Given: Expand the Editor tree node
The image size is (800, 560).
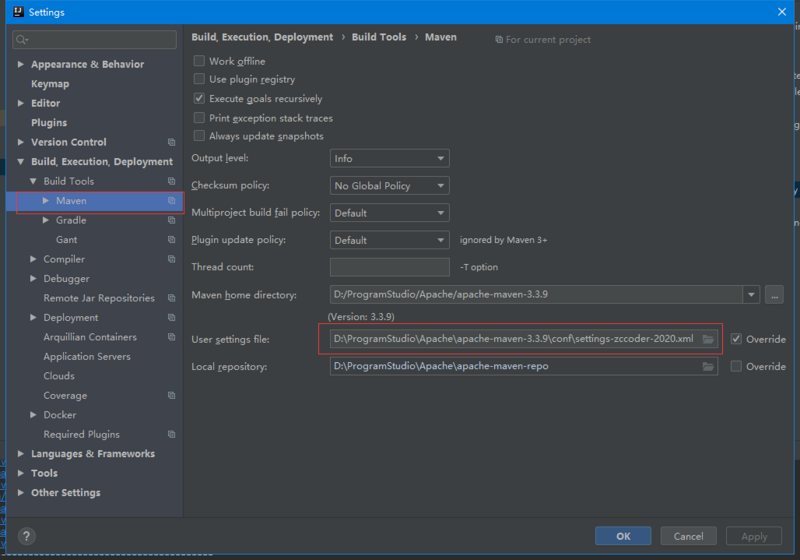Looking at the screenshot, I should pyautogui.click(x=21, y=103).
